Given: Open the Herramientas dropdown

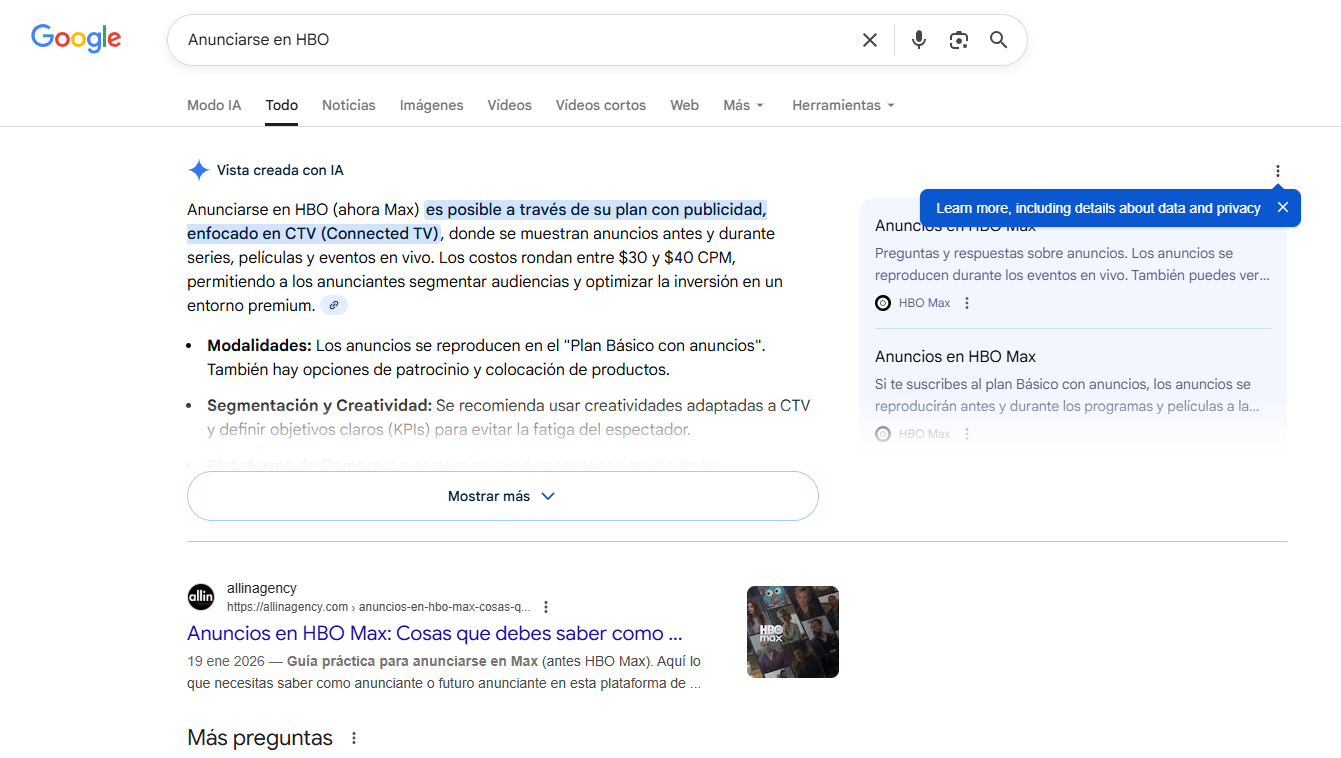Looking at the screenshot, I should pyautogui.click(x=842, y=105).
